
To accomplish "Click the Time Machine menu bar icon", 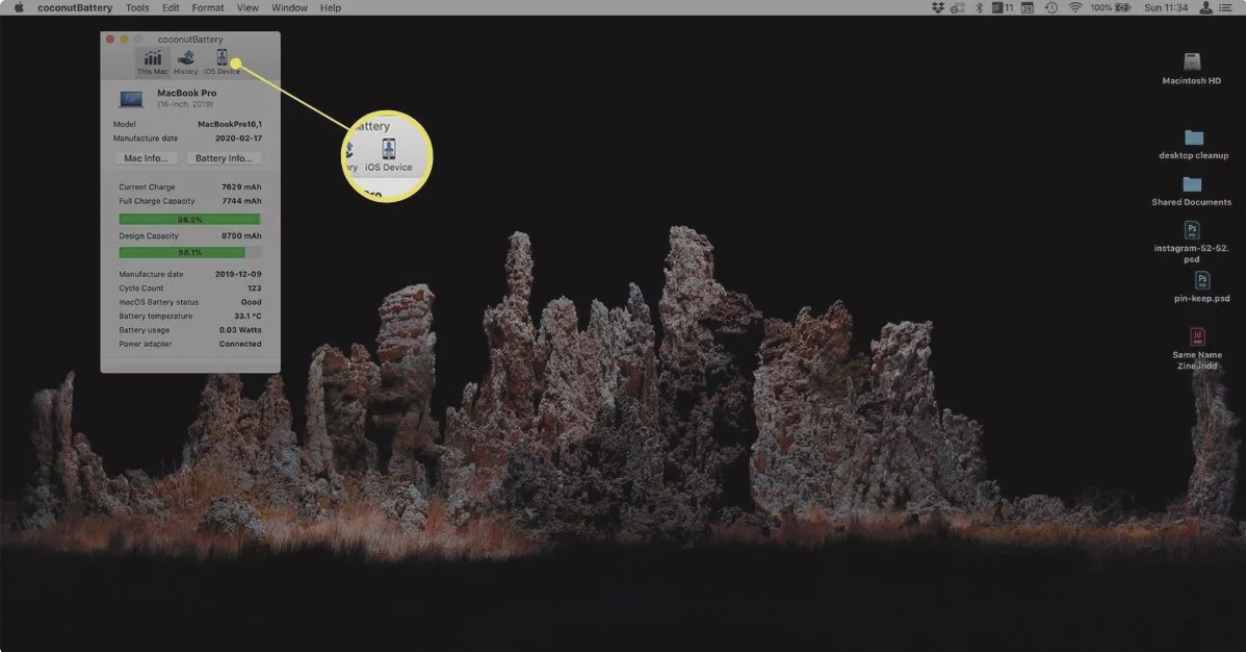I will 1051,8.
